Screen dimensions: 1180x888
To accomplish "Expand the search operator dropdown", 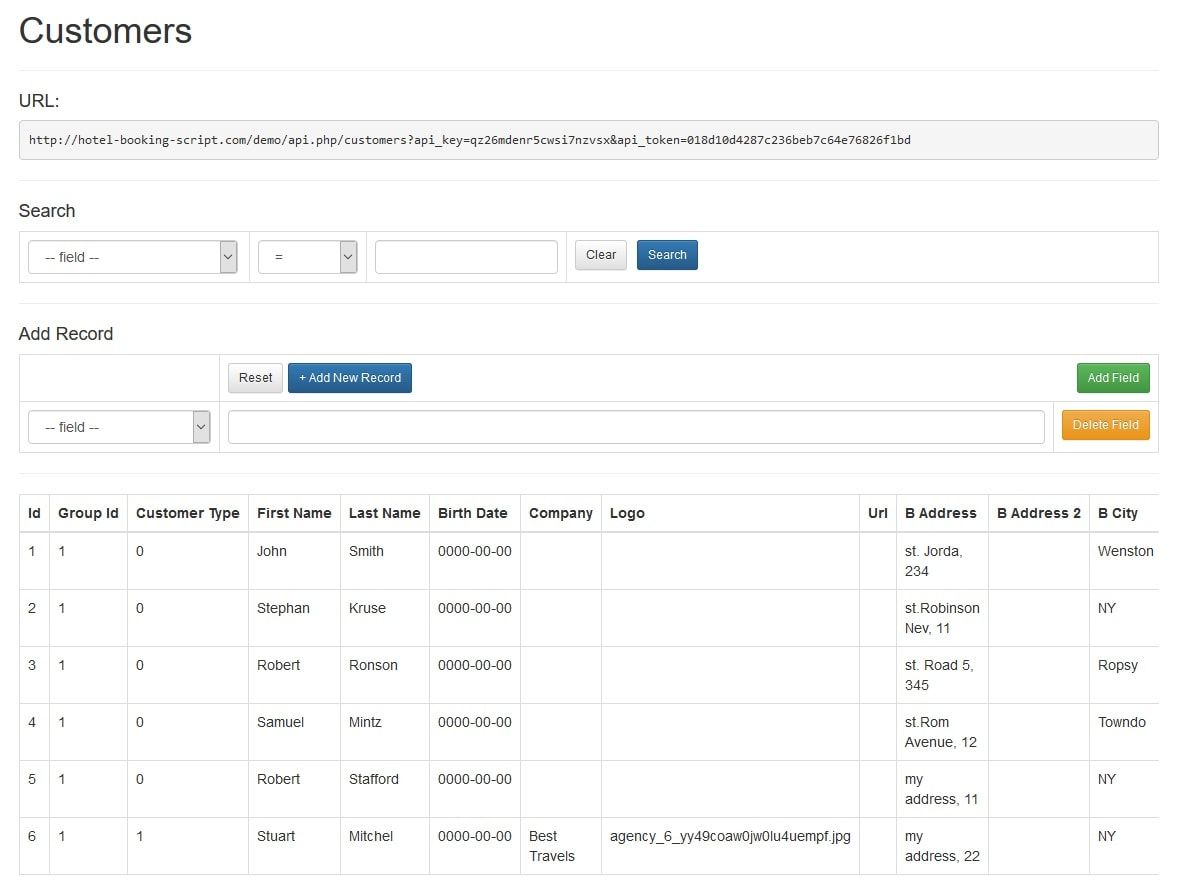I will (307, 257).
